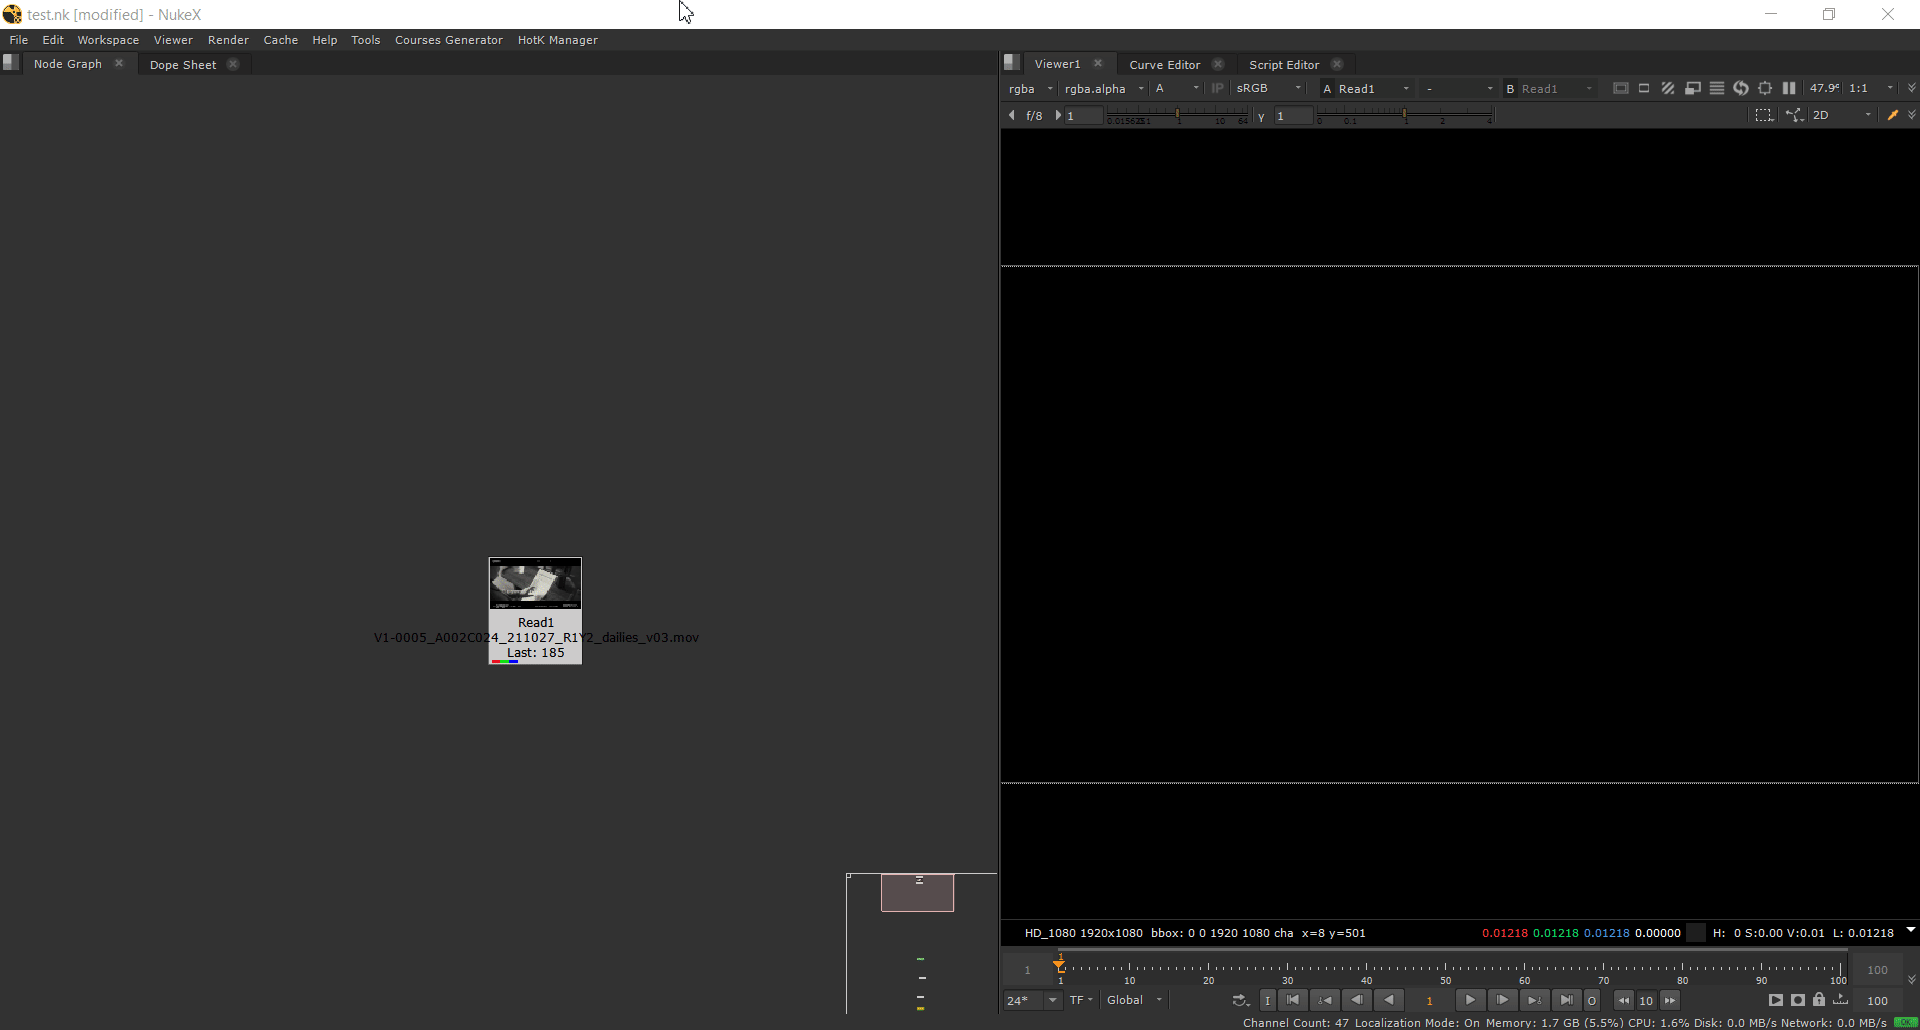
Task: Select the Read1 node thumbnail
Action: pyautogui.click(x=535, y=583)
